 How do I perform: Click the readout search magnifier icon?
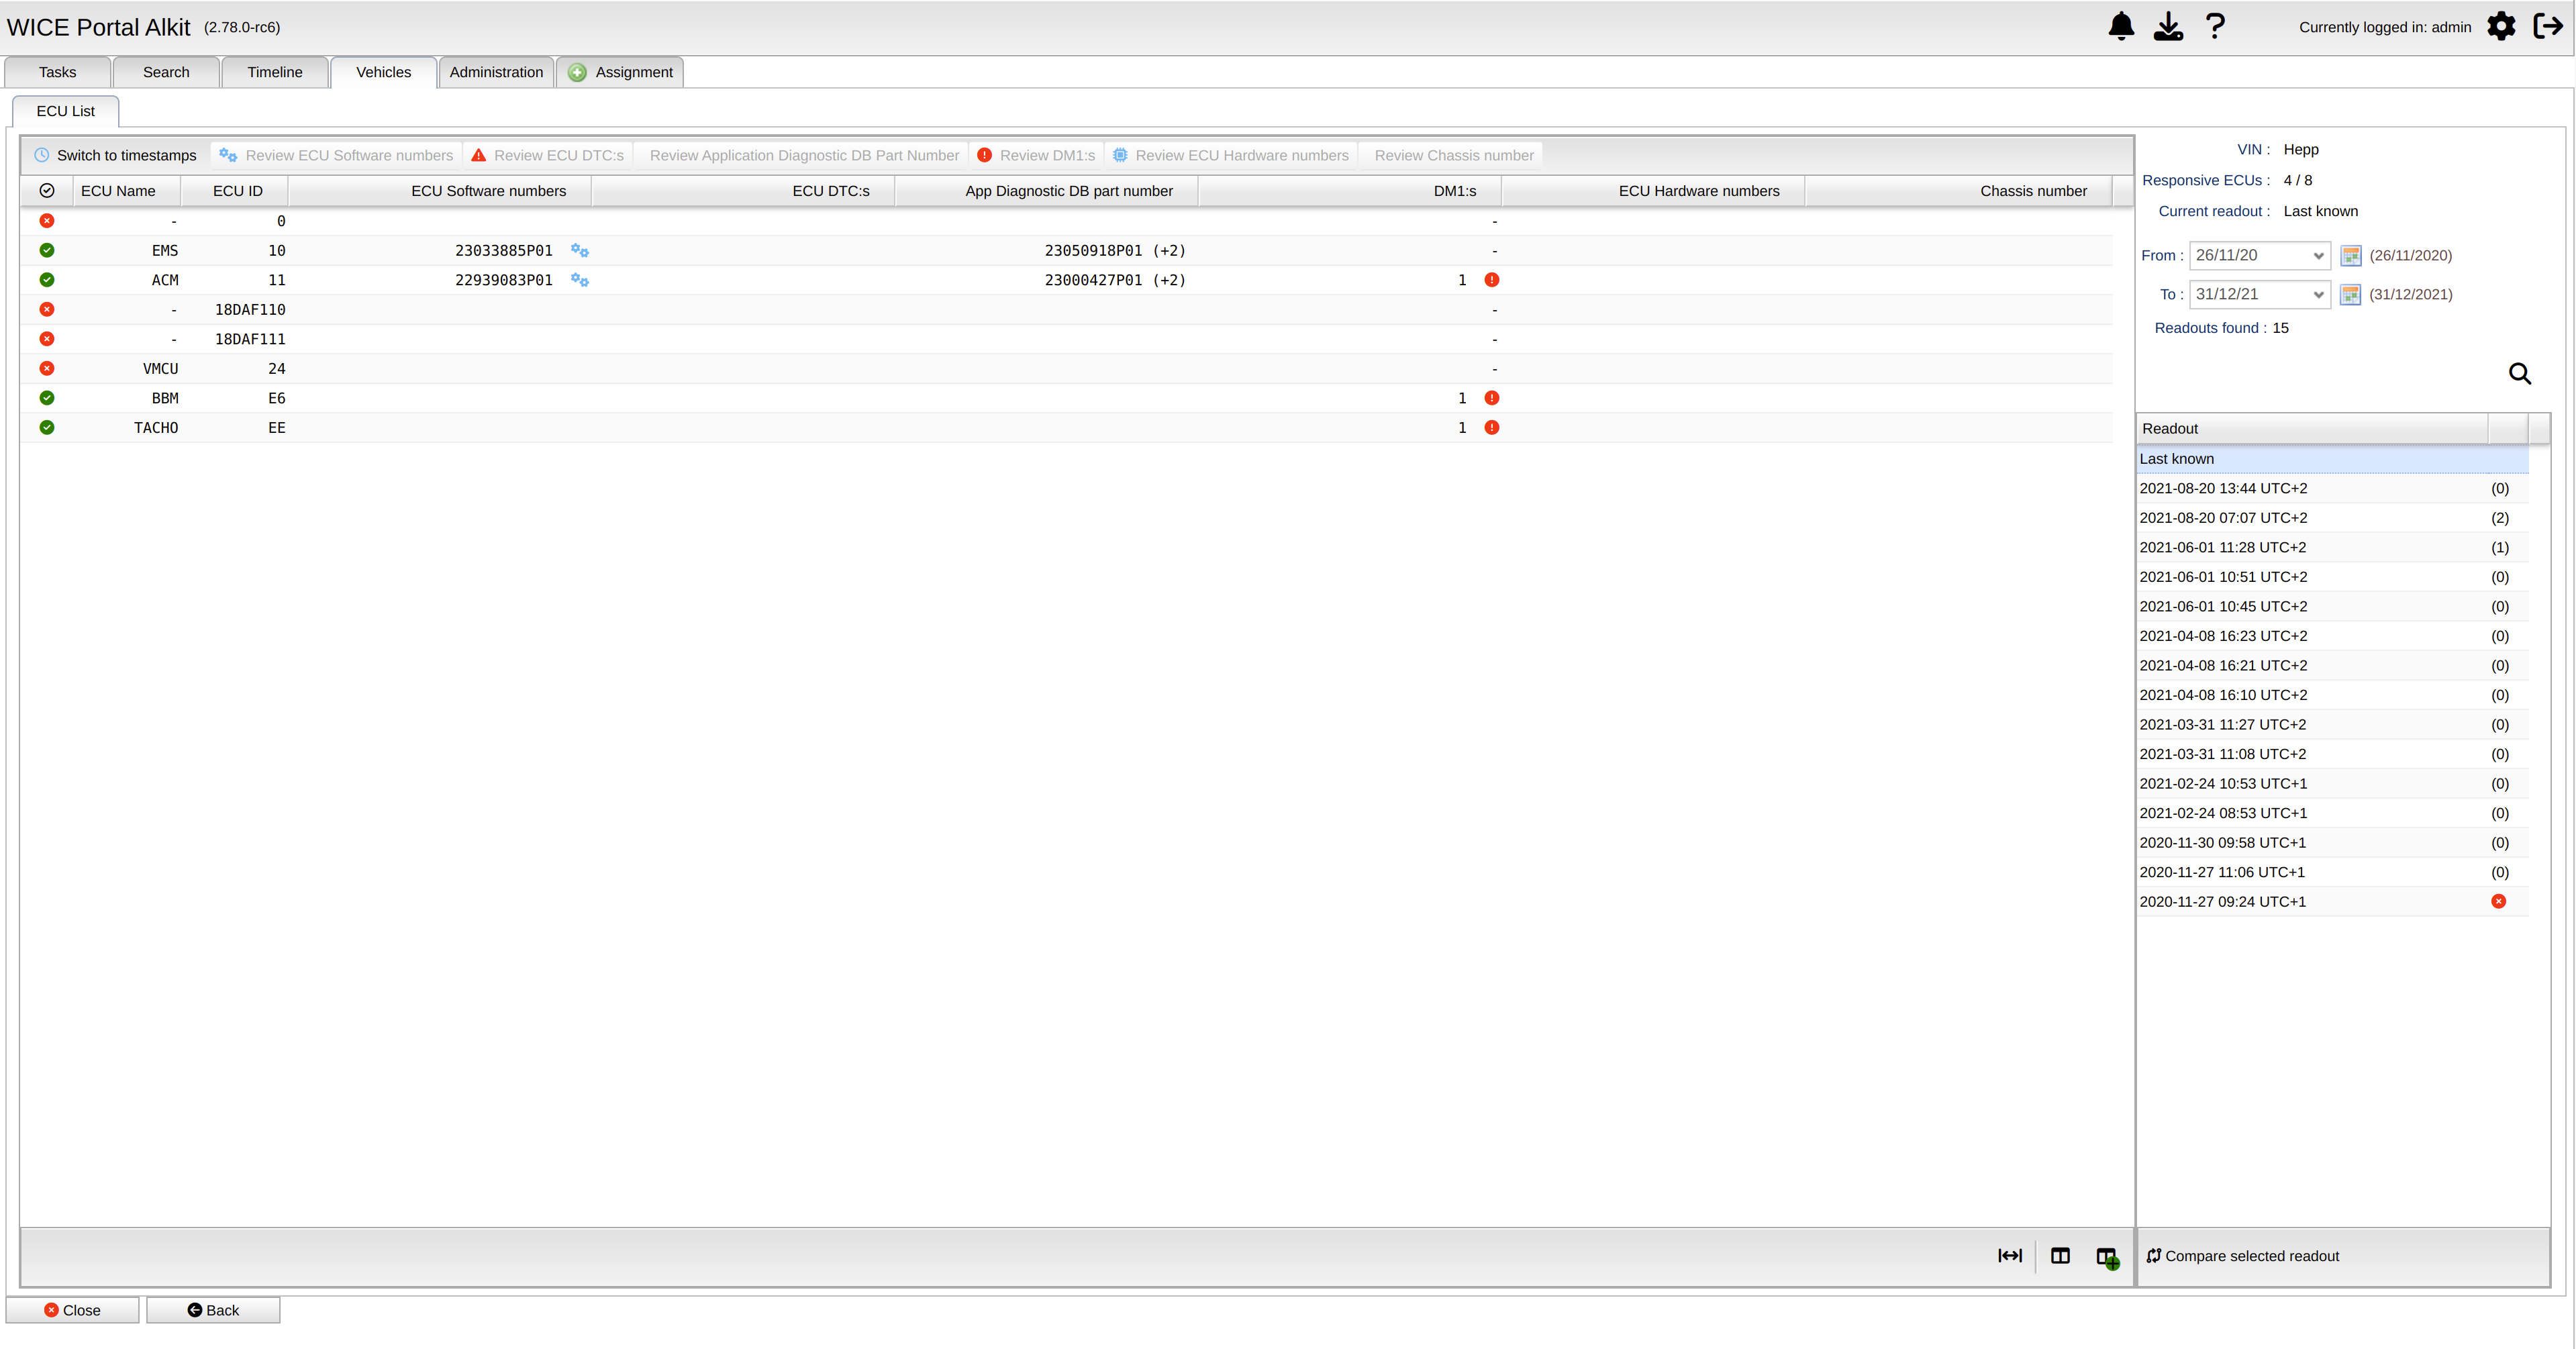2519,374
